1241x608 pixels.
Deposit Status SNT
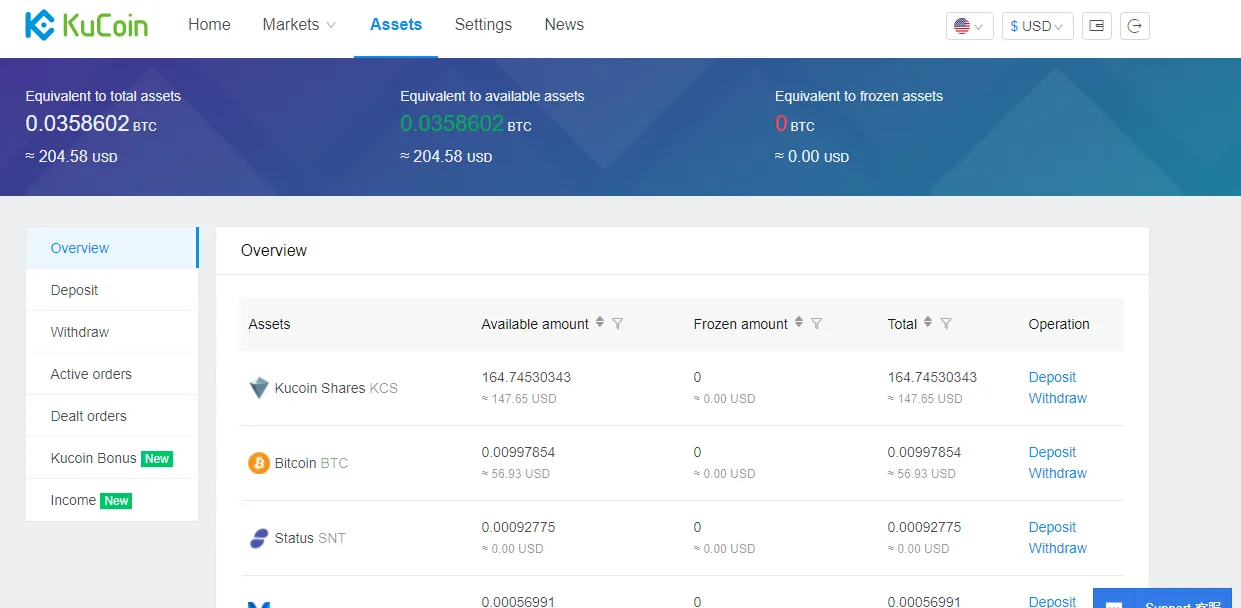[x=1052, y=527]
